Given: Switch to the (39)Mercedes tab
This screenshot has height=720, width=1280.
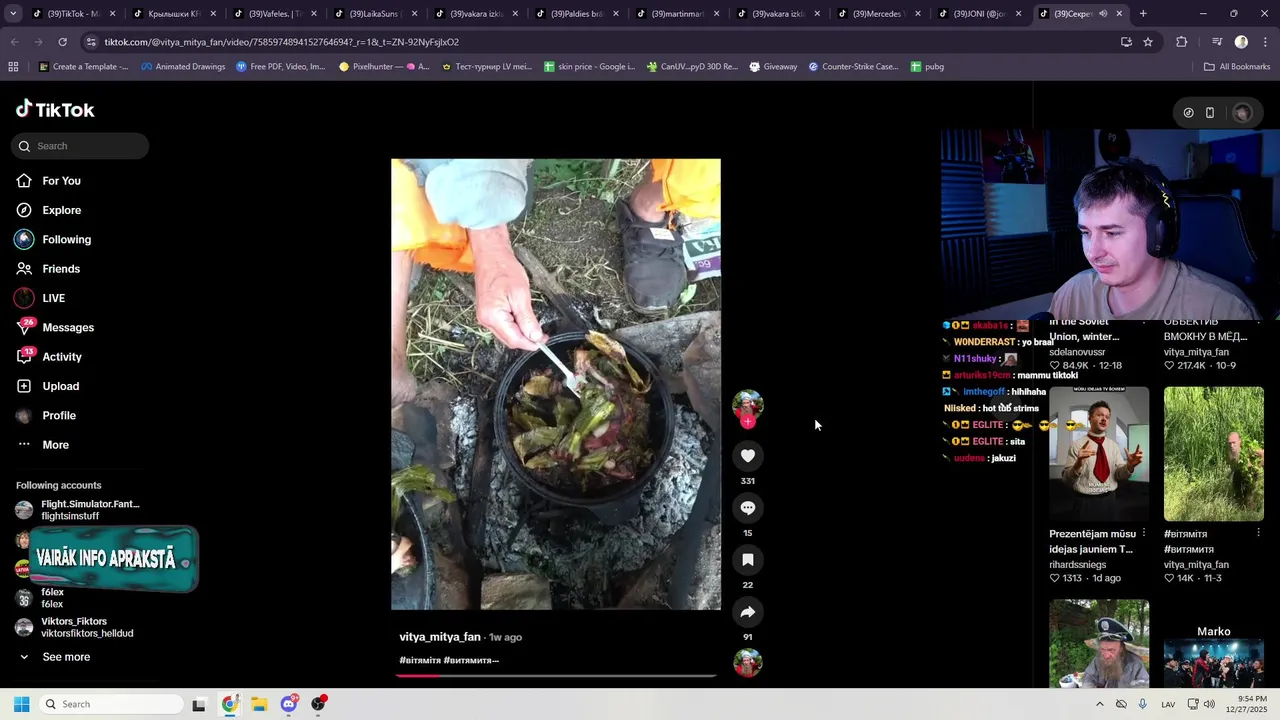Looking at the screenshot, I should (x=877, y=14).
